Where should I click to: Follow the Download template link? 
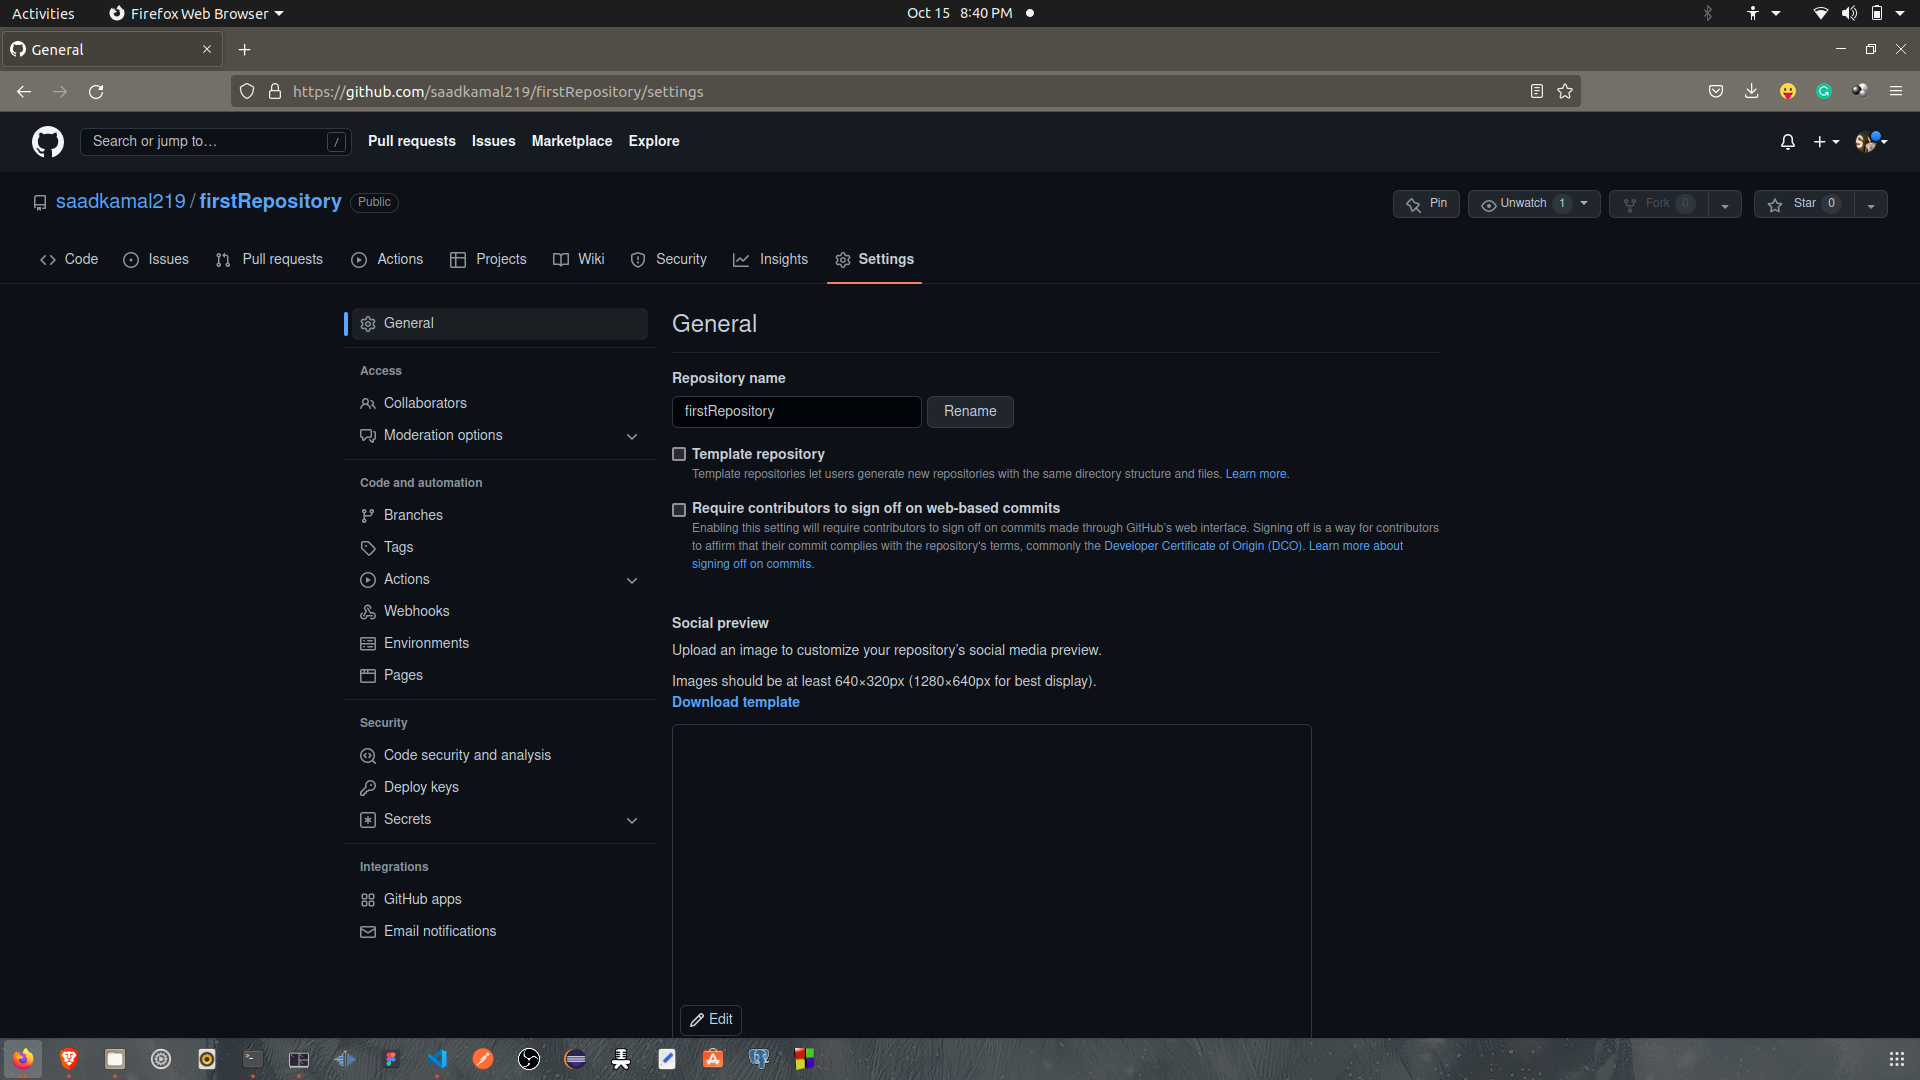pos(735,702)
